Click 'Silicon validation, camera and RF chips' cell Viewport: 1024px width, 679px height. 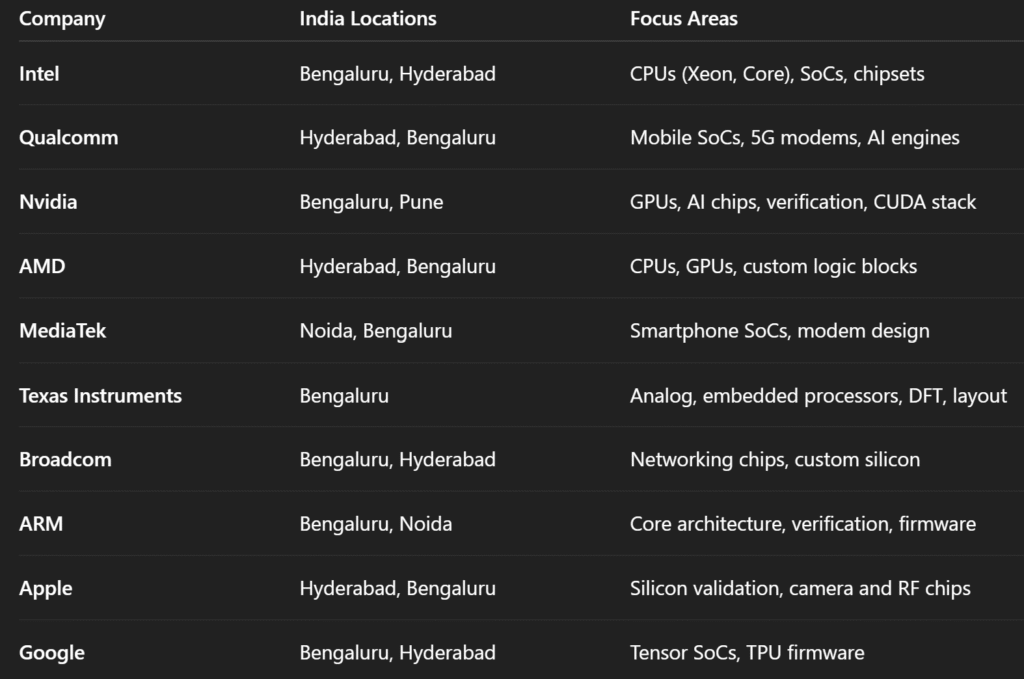coord(800,588)
